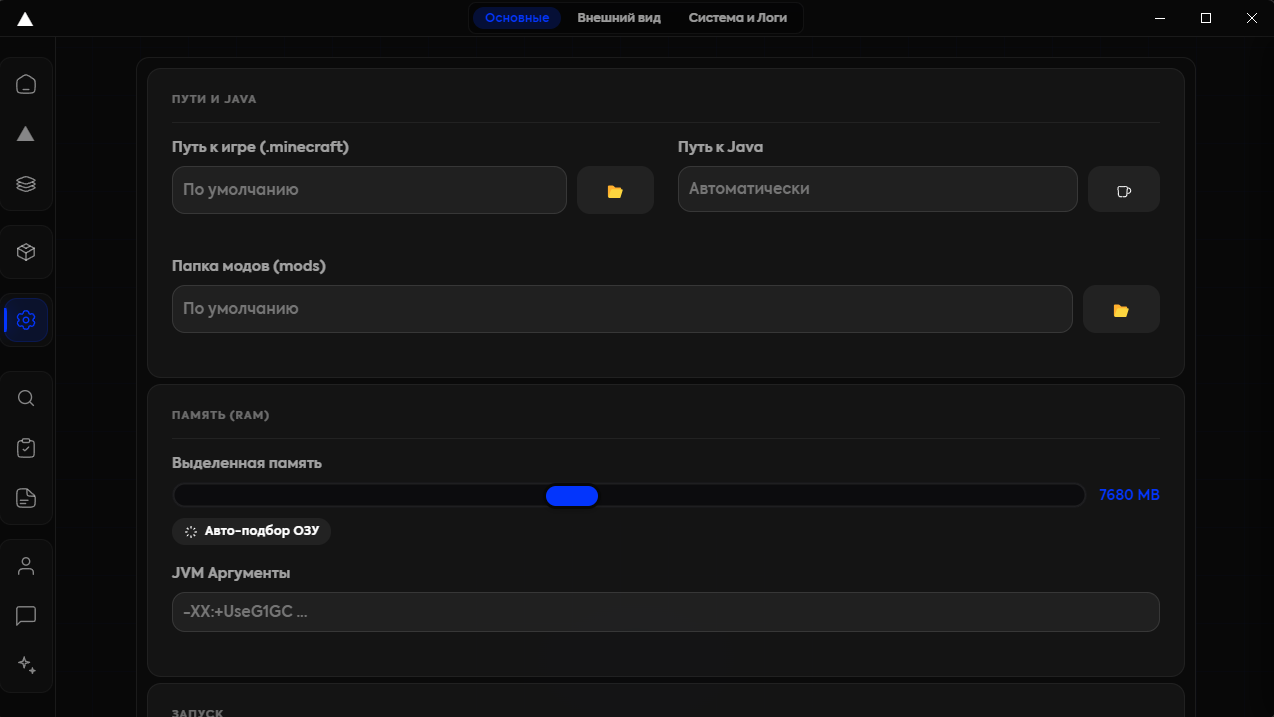
Task: Open the home page in the sidebar
Action: click(x=26, y=84)
